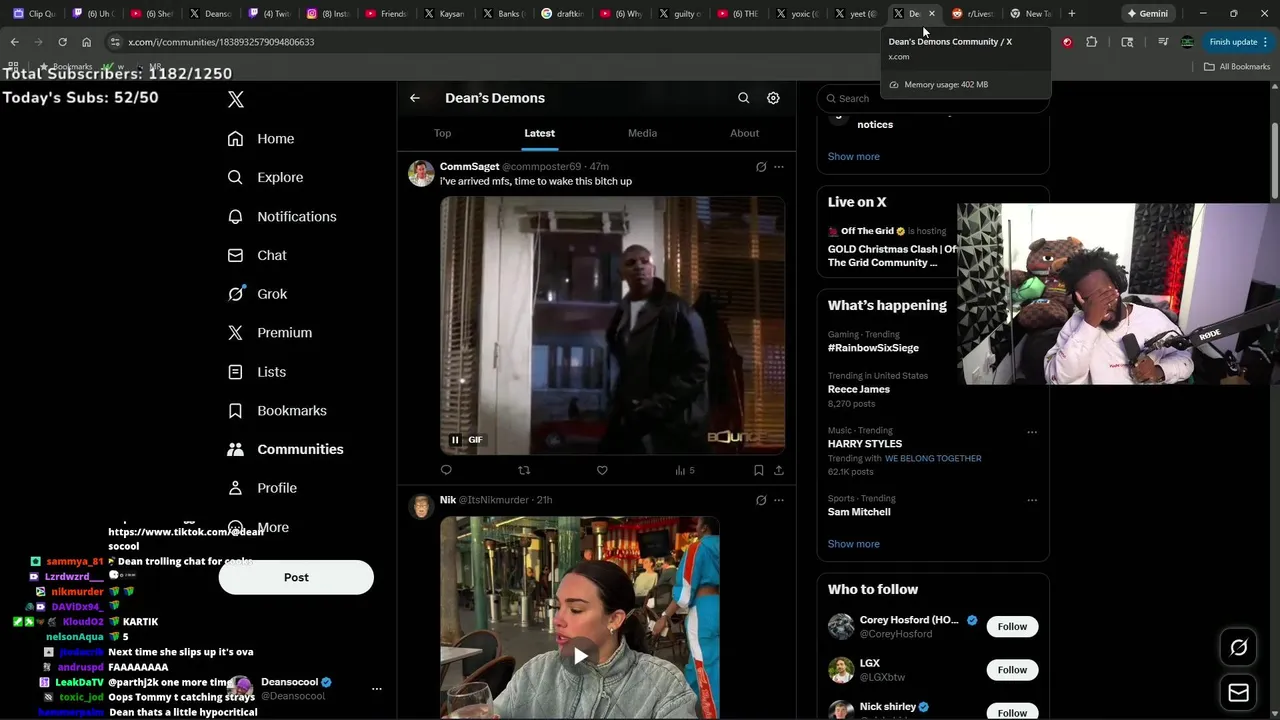Select the Latest tab
The width and height of the screenshot is (1280, 720).
(x=539, y=133)
